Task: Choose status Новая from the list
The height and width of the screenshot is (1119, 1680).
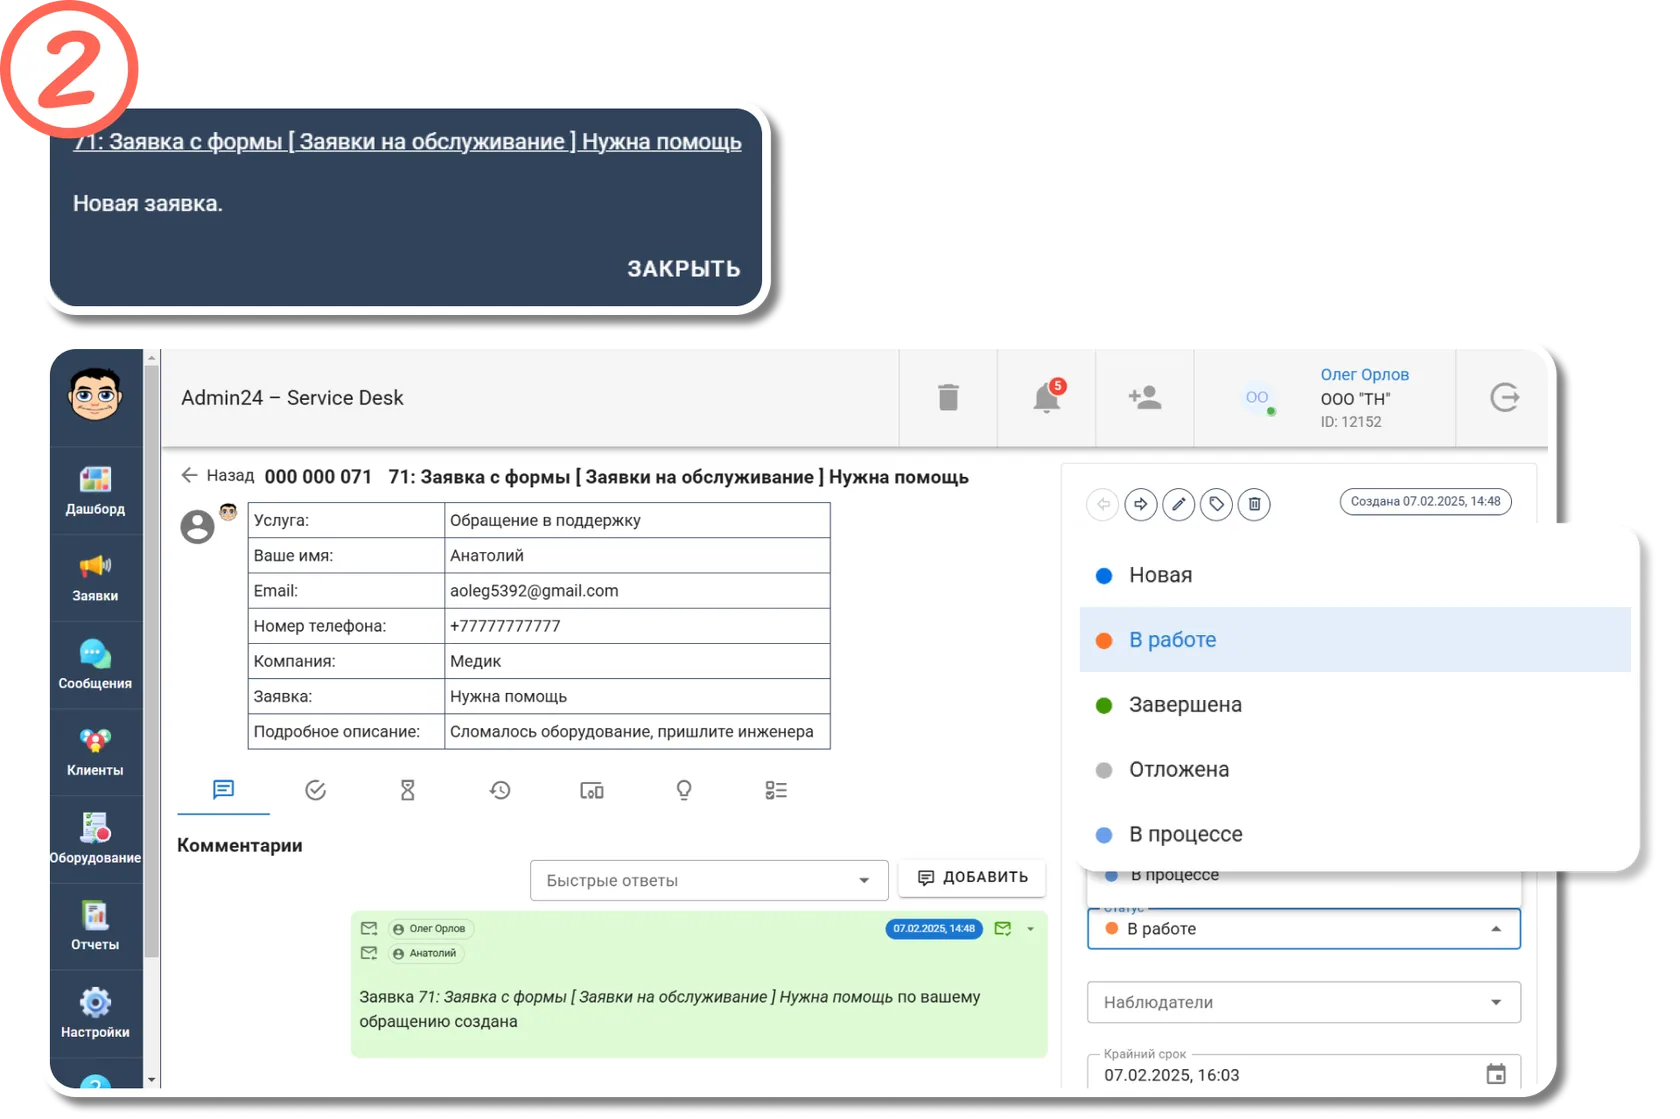Action: pos(1355,575)
